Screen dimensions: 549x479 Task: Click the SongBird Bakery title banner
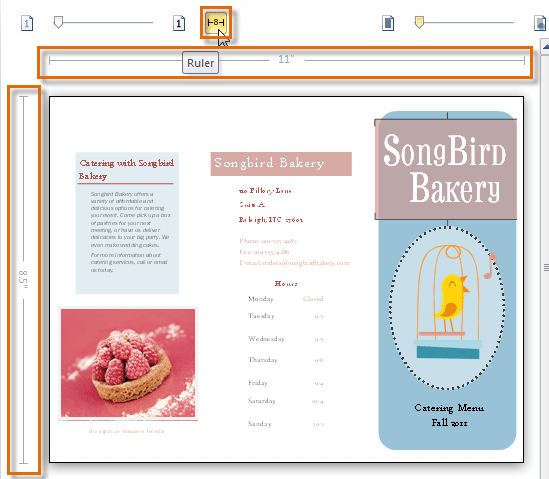click(x=446, y=169)
